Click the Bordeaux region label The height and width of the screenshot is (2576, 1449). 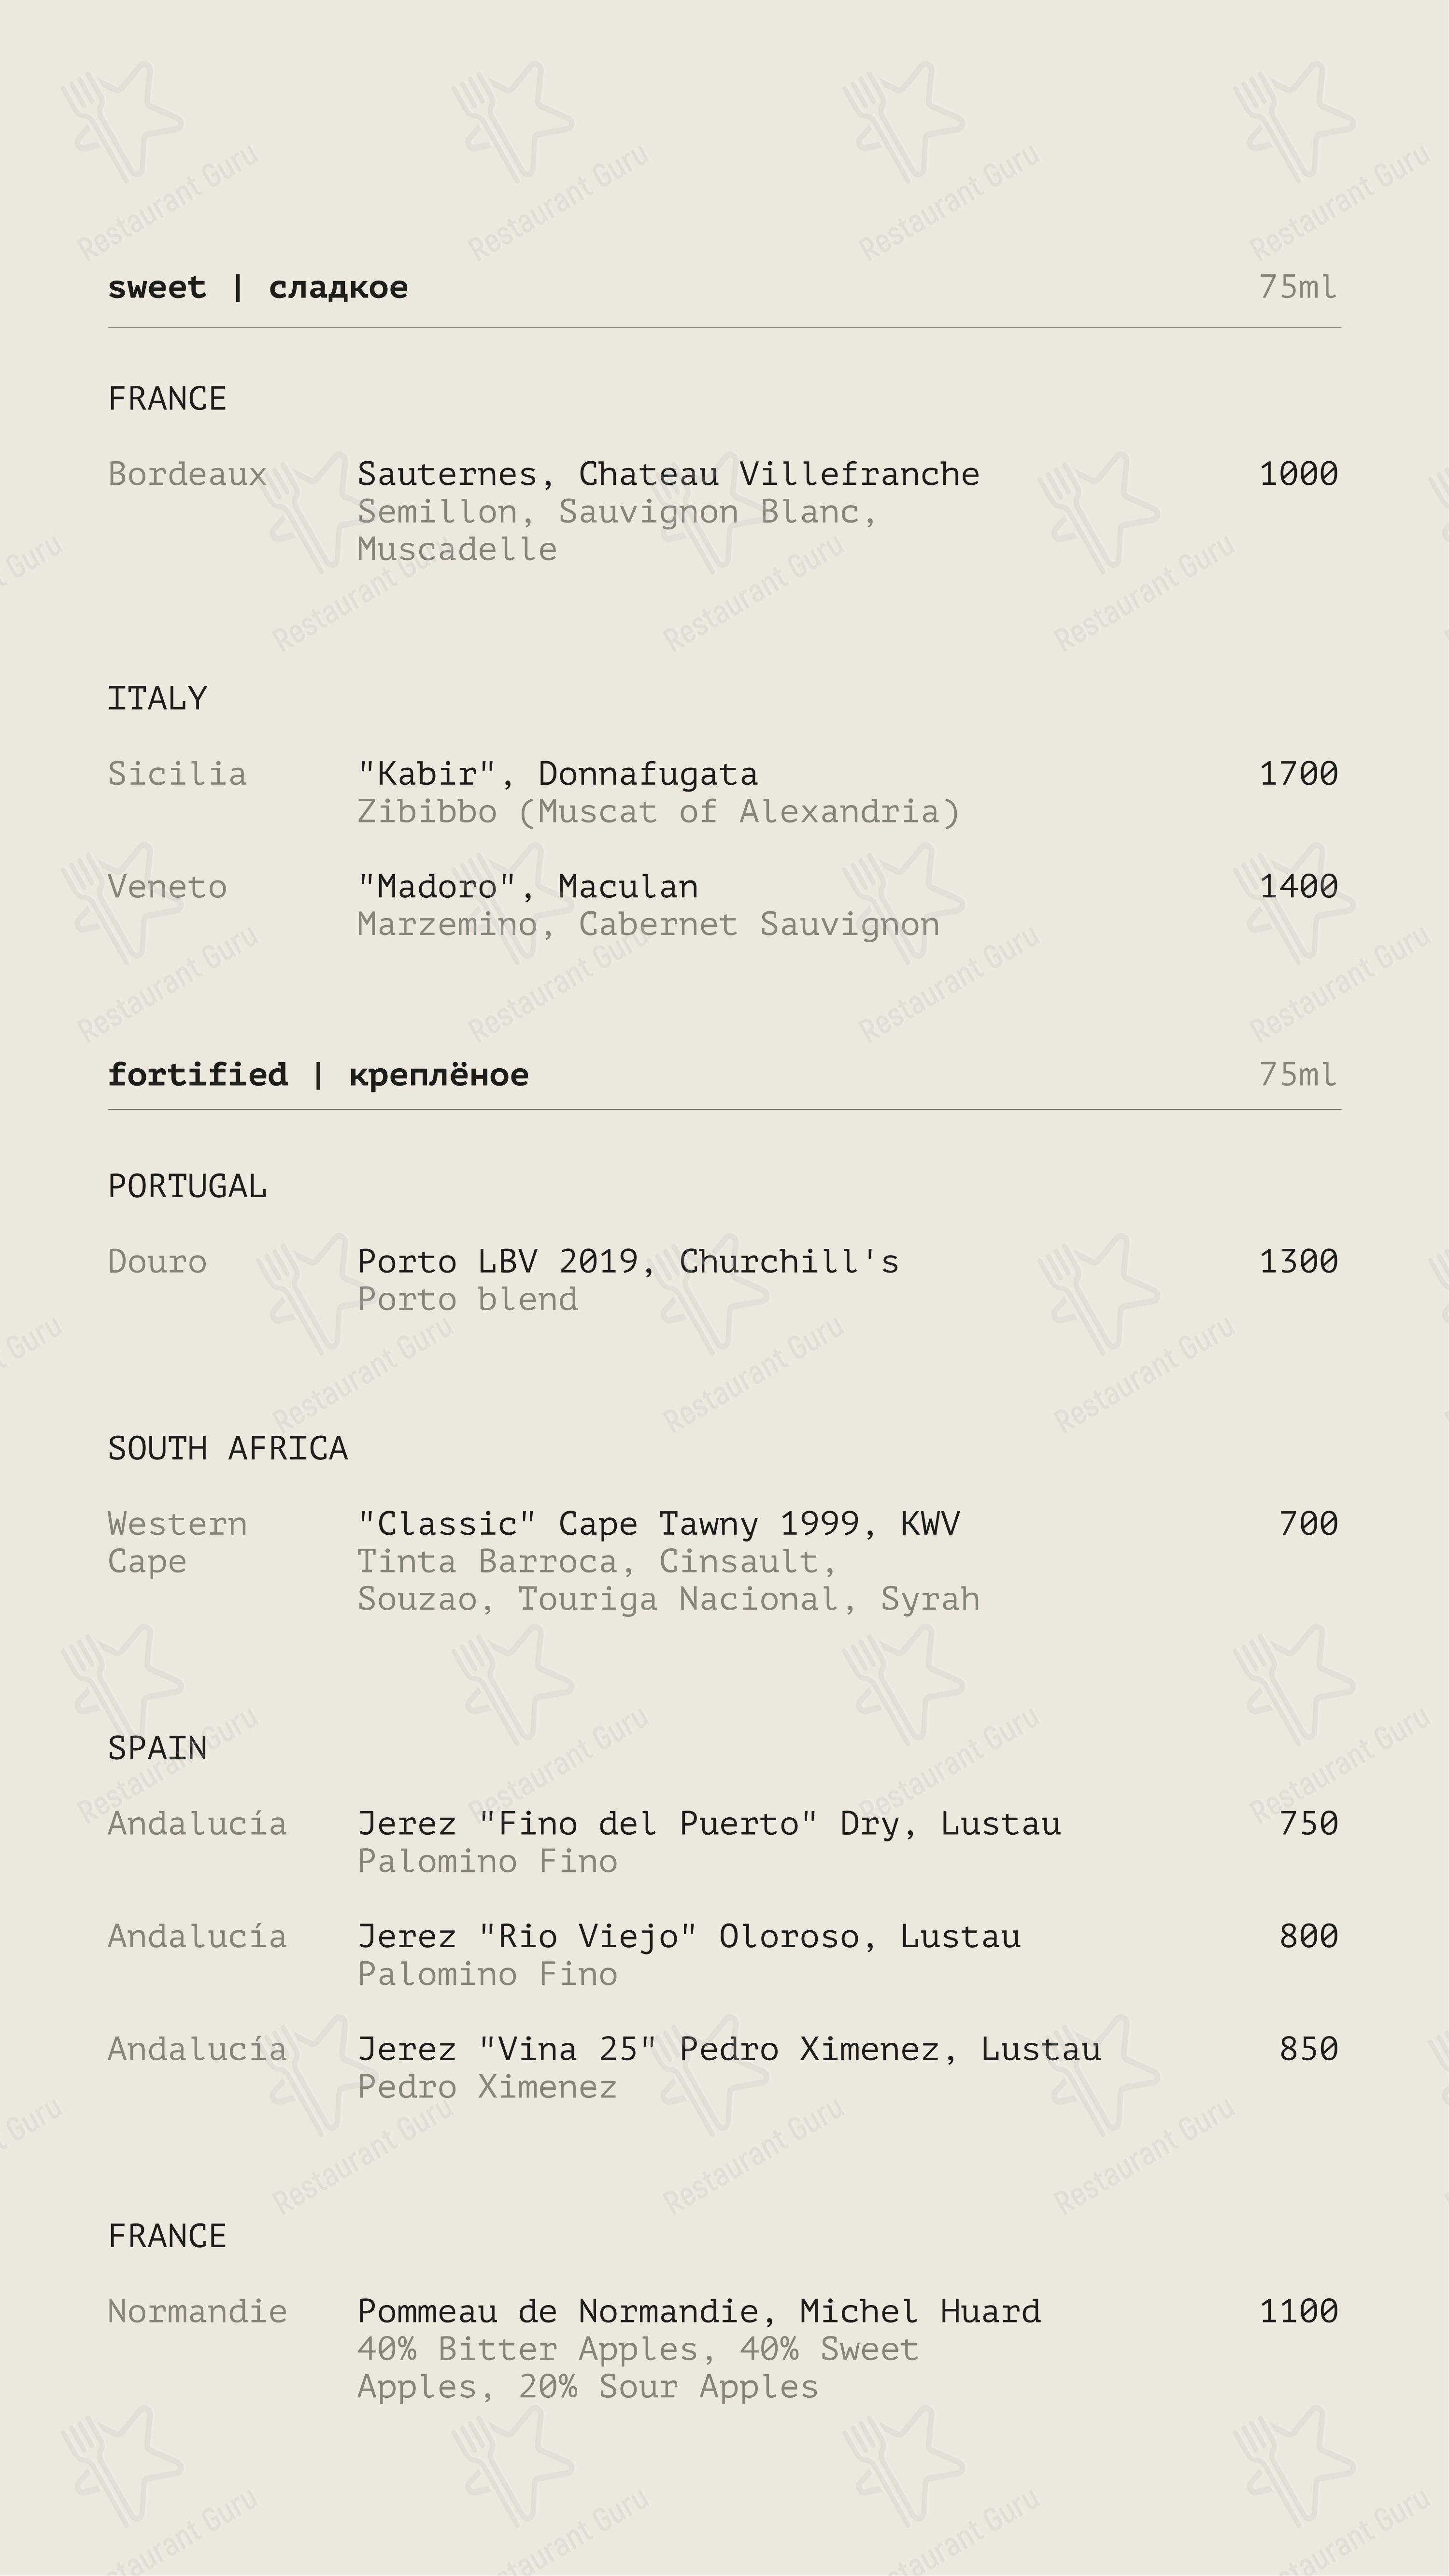pos(187,474)
